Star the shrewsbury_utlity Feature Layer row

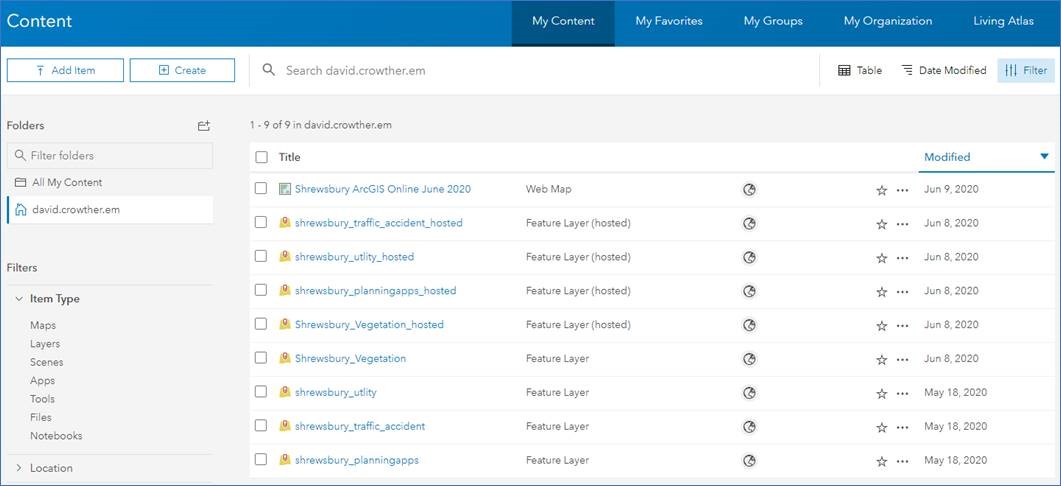tap(881, 393)
